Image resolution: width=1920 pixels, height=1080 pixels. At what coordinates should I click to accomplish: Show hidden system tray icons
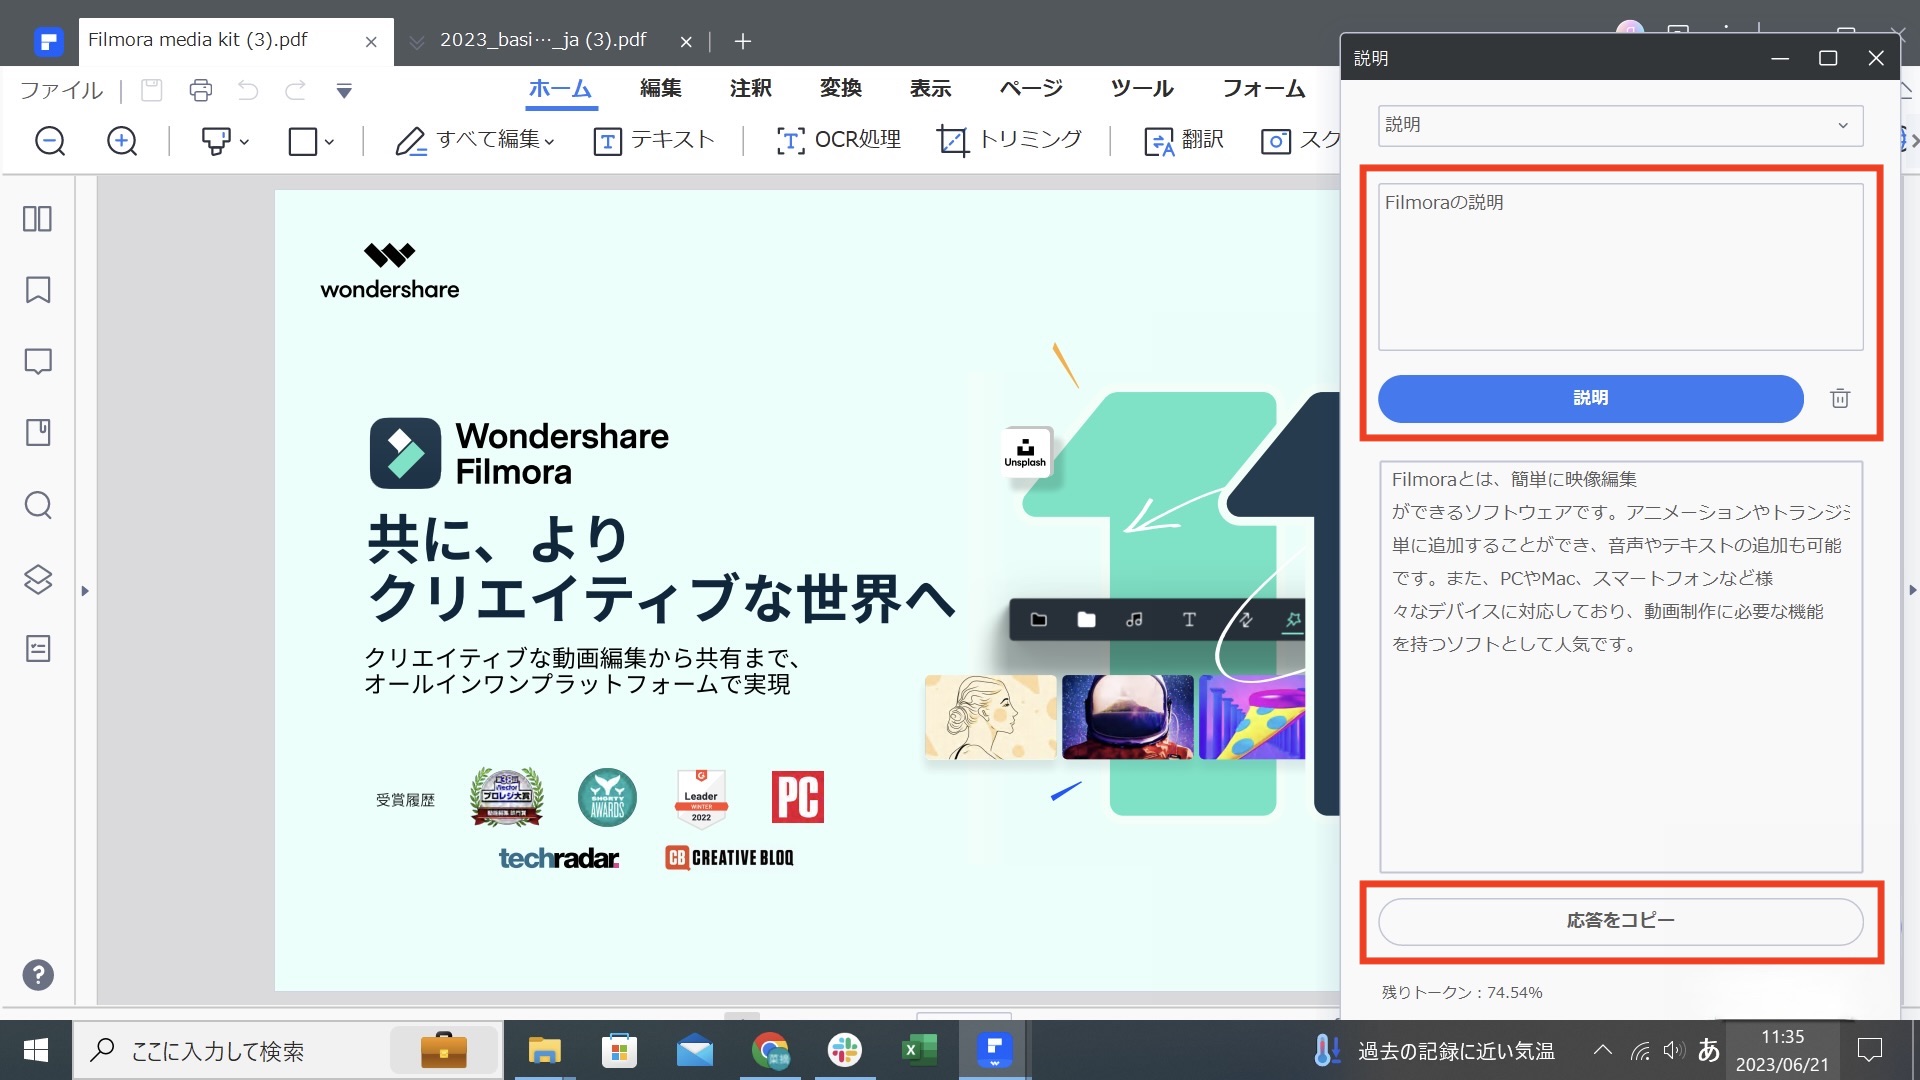[1603, 1050]
